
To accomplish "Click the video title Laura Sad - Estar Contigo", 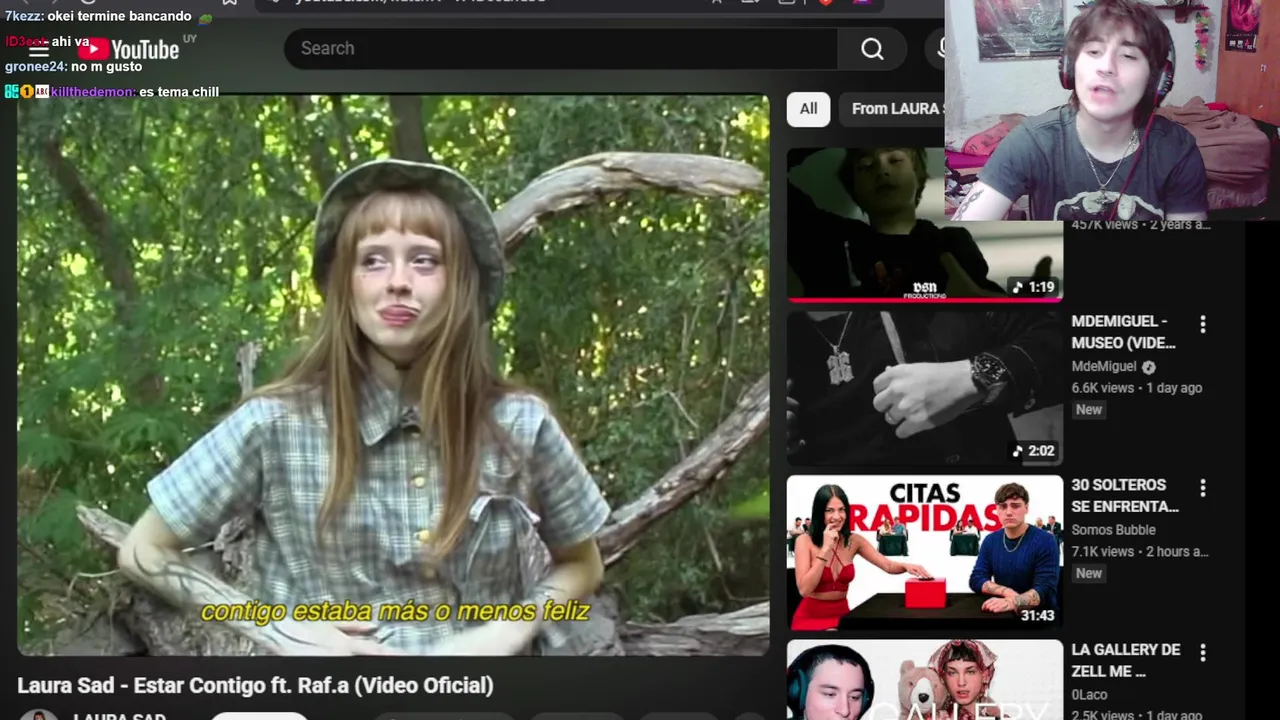I will coord(255,686).
